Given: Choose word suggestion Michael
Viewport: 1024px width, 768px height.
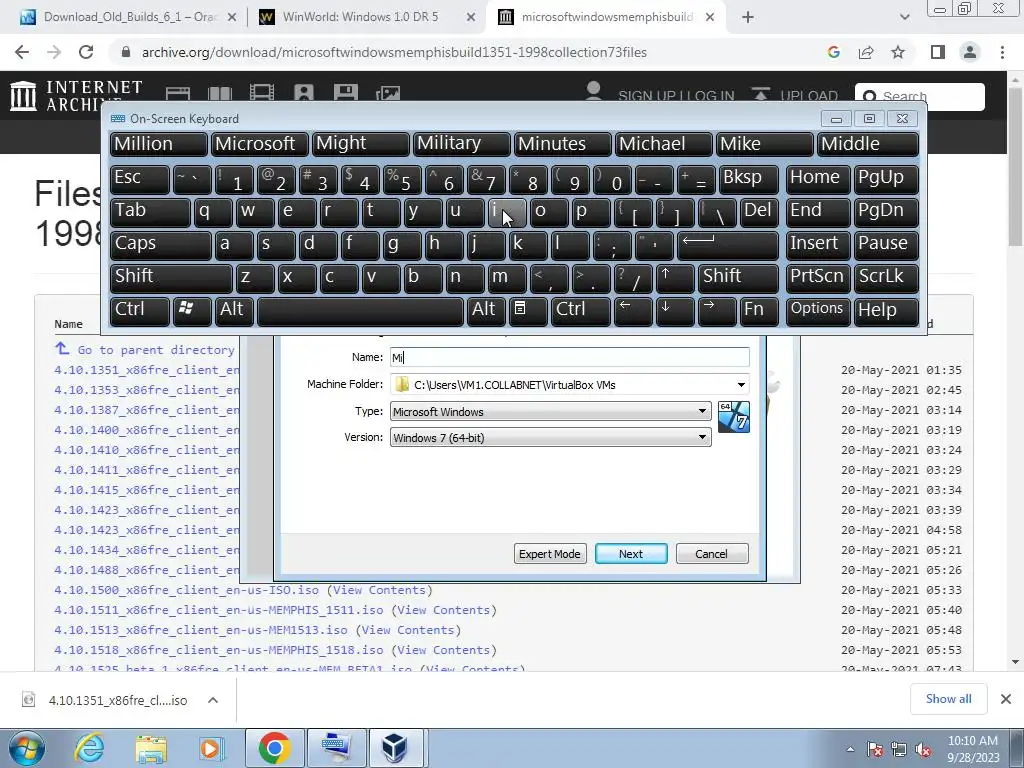Looking at the screenshot, I should pyautogui.click(x=663, y=144).
